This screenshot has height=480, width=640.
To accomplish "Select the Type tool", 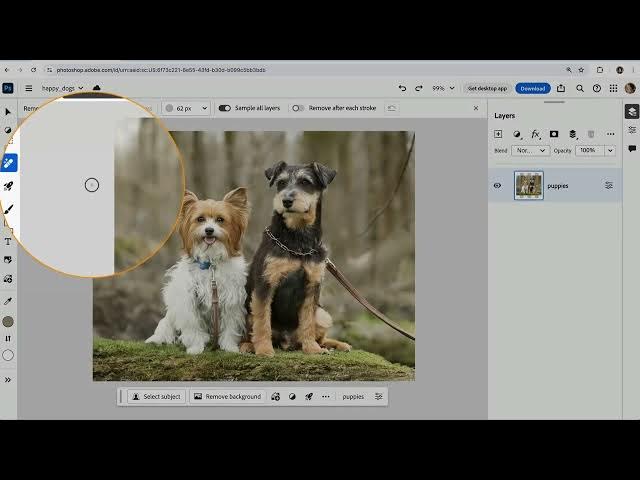I will point(8,242).
